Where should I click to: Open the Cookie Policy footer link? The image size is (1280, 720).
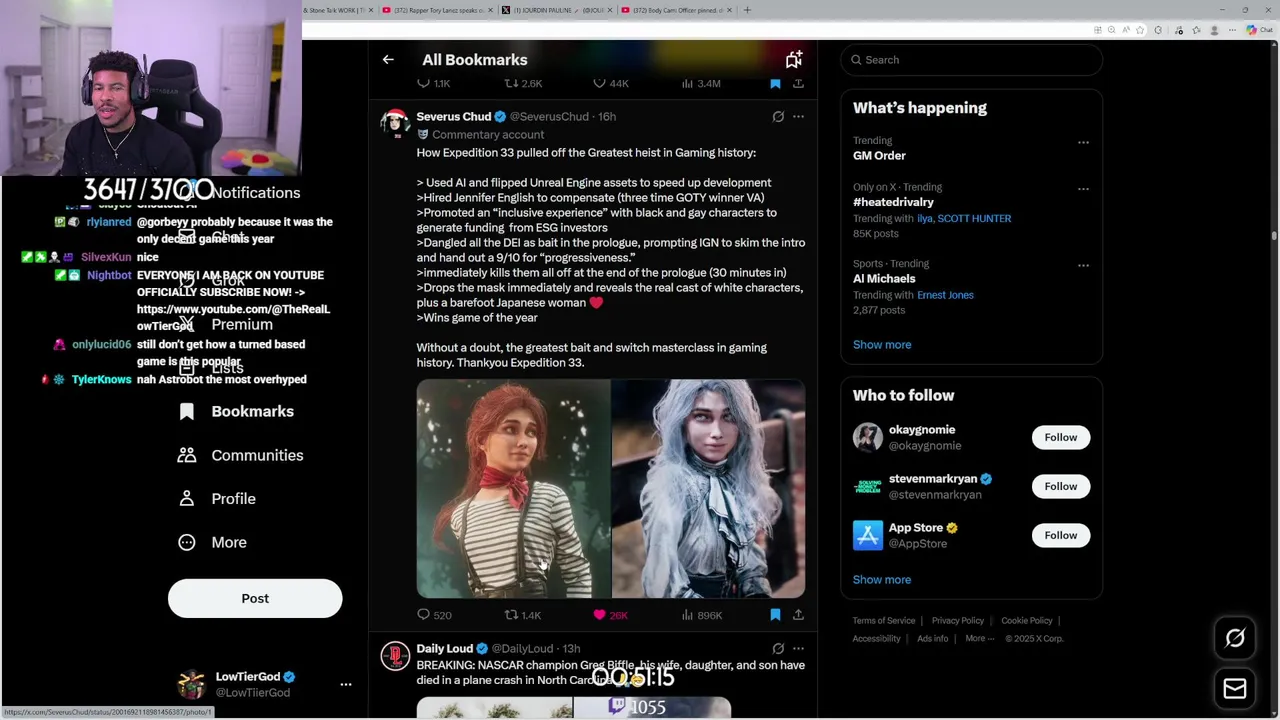tap(1027, 621)
